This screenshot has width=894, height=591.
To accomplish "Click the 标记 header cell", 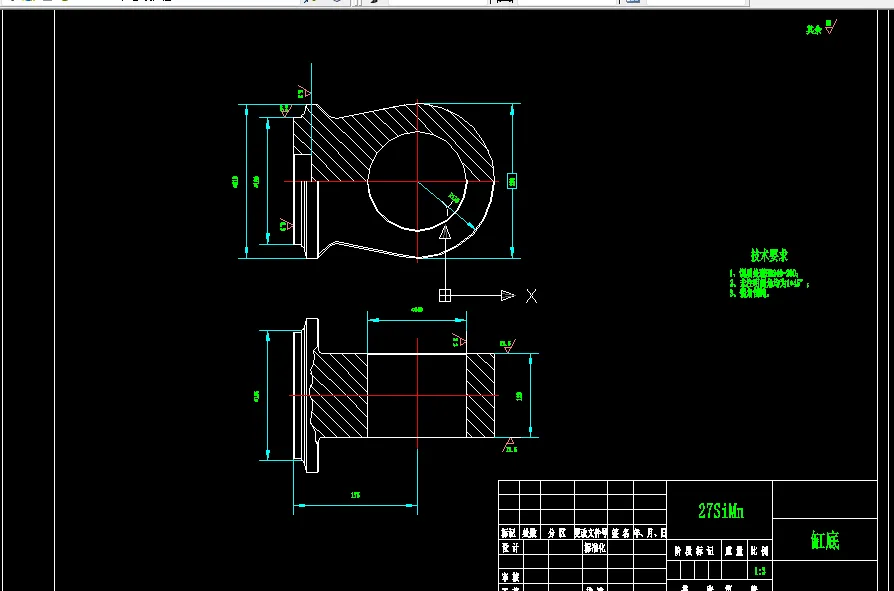I will tap(509, 533).
